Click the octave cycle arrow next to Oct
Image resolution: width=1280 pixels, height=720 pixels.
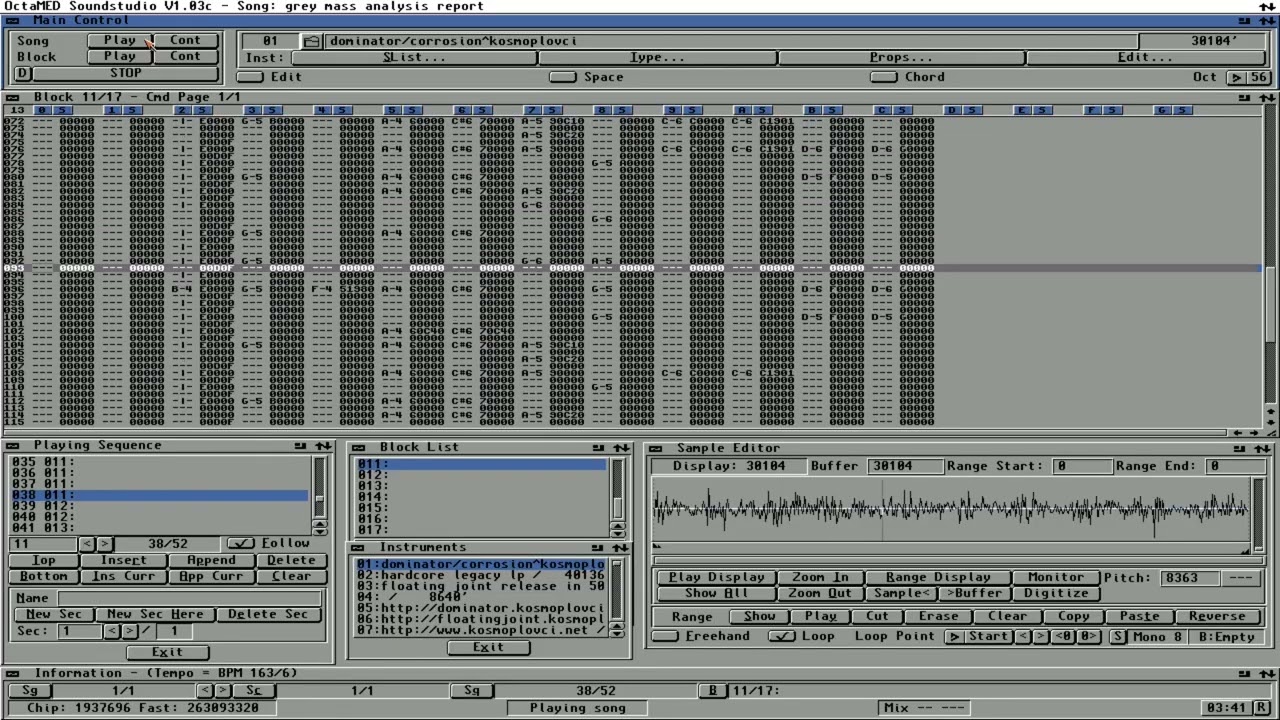pyautogui.click(x=1236, y=77)
